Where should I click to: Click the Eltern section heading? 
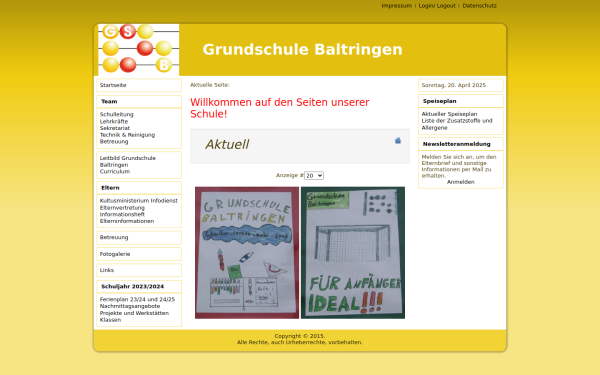coord(110,188)
